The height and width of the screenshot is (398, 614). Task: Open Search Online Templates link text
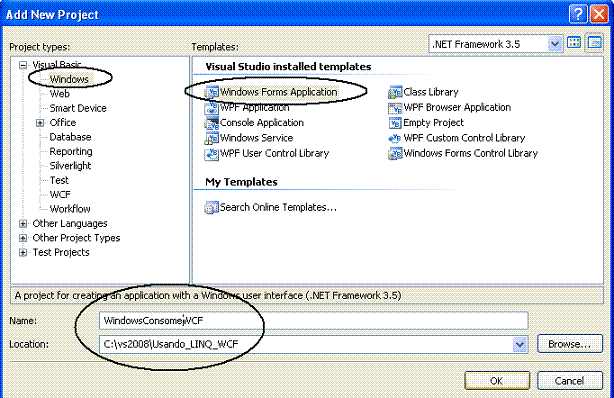pyautogui.click(x=278, y=207)
